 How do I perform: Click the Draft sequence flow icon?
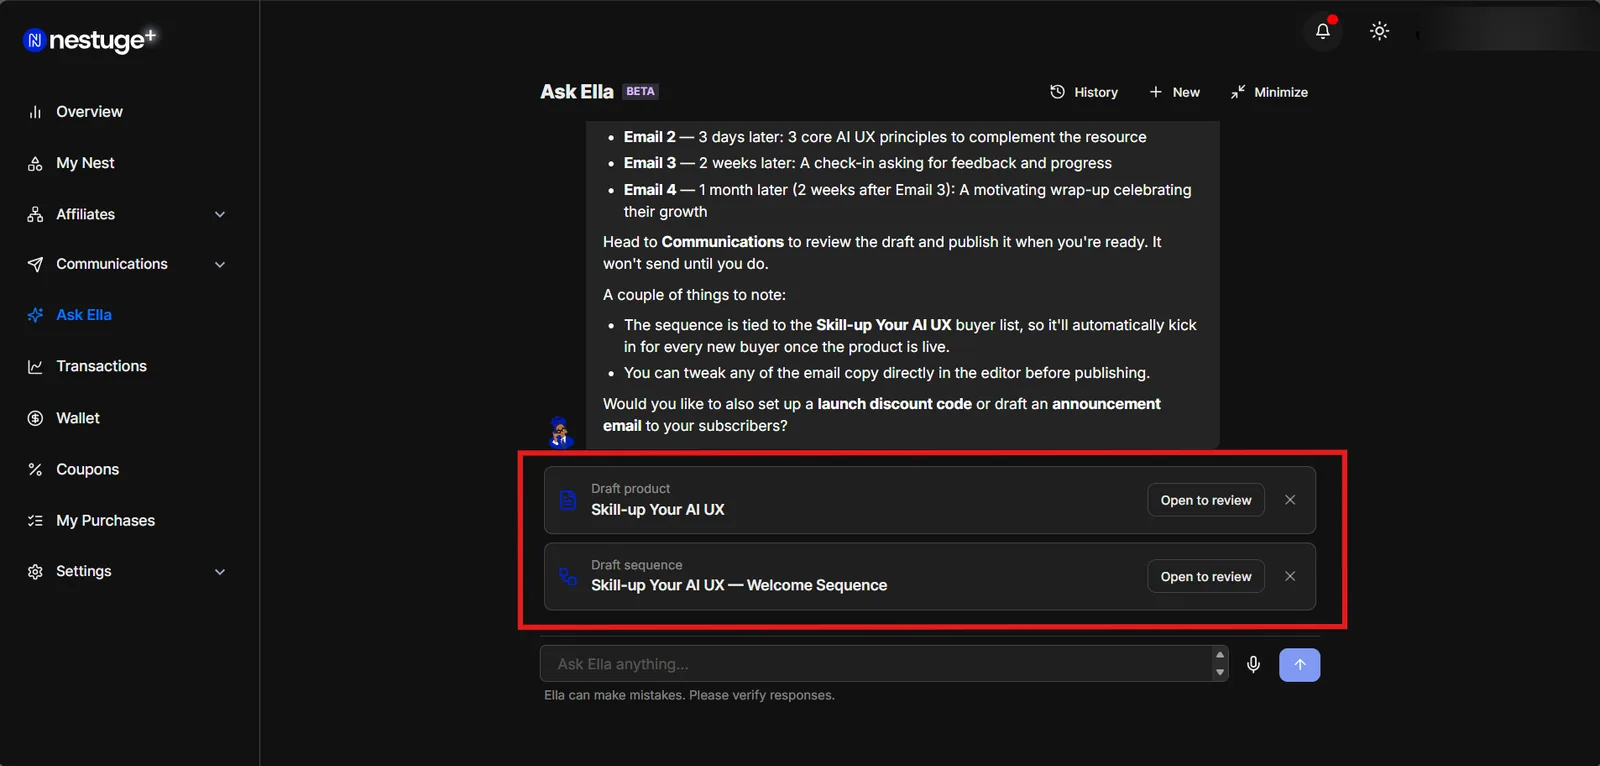coord(568,576)
